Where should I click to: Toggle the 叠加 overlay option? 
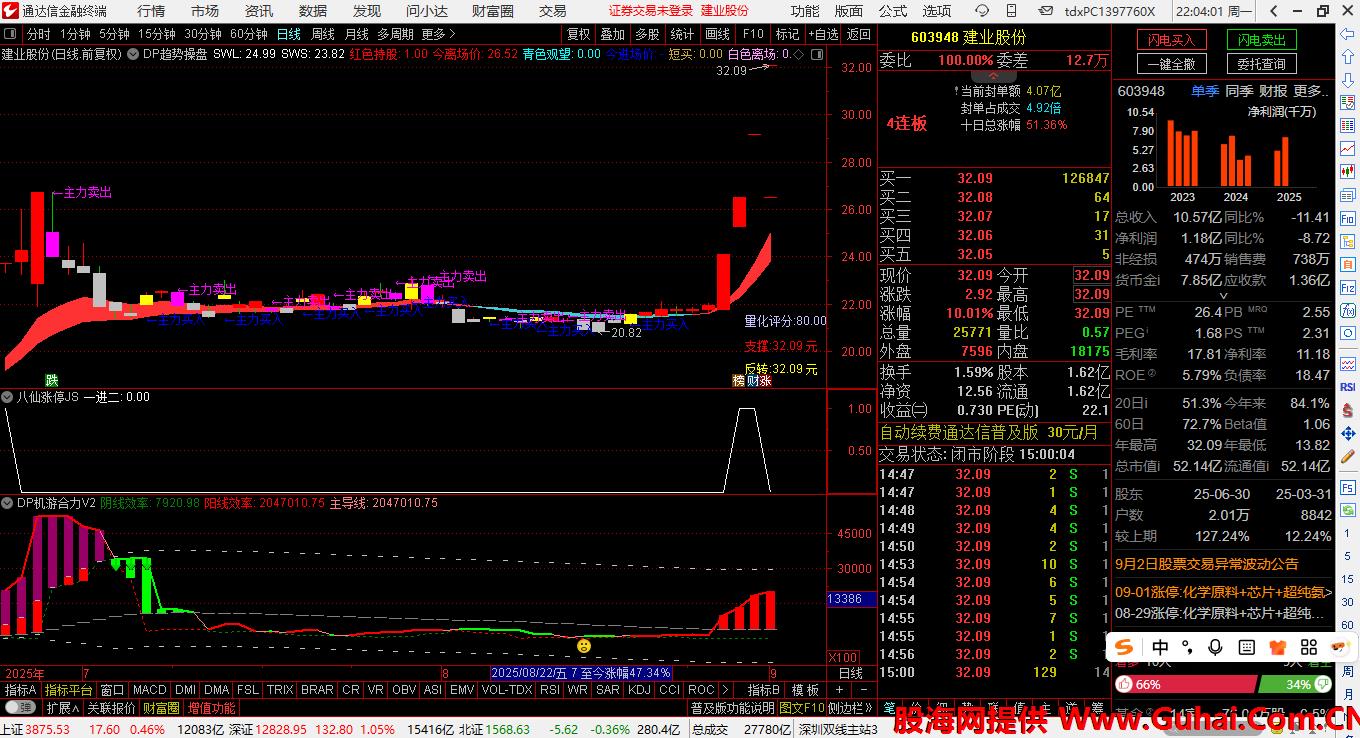click(612, 34)
